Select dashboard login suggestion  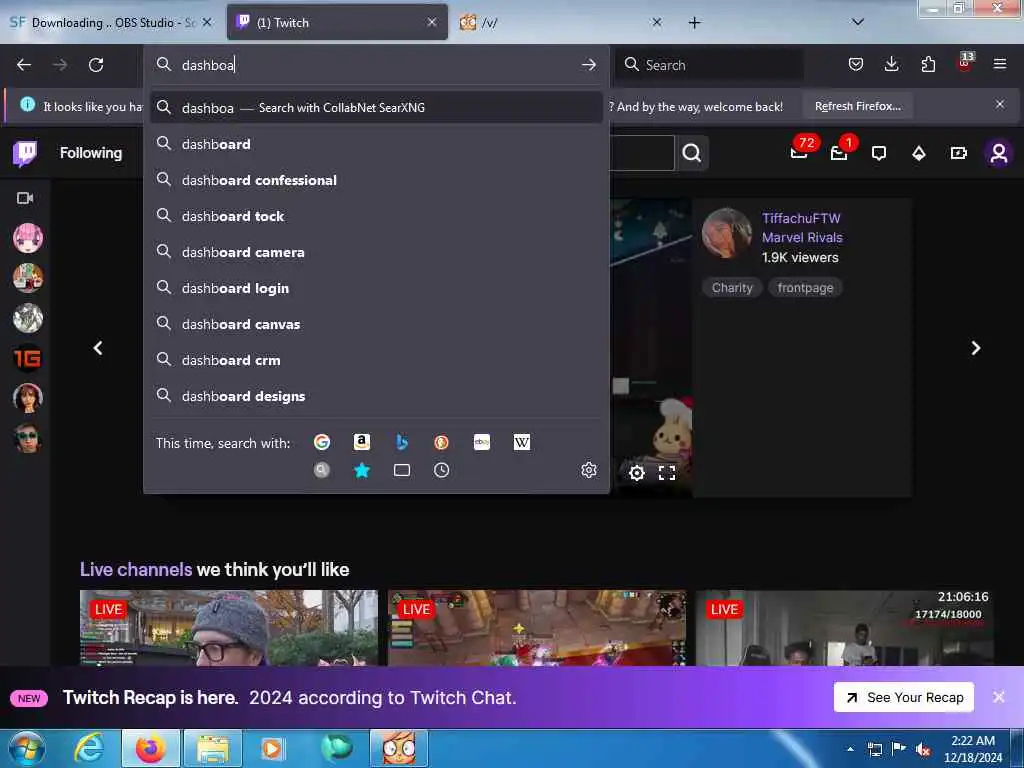pos(376,288)
